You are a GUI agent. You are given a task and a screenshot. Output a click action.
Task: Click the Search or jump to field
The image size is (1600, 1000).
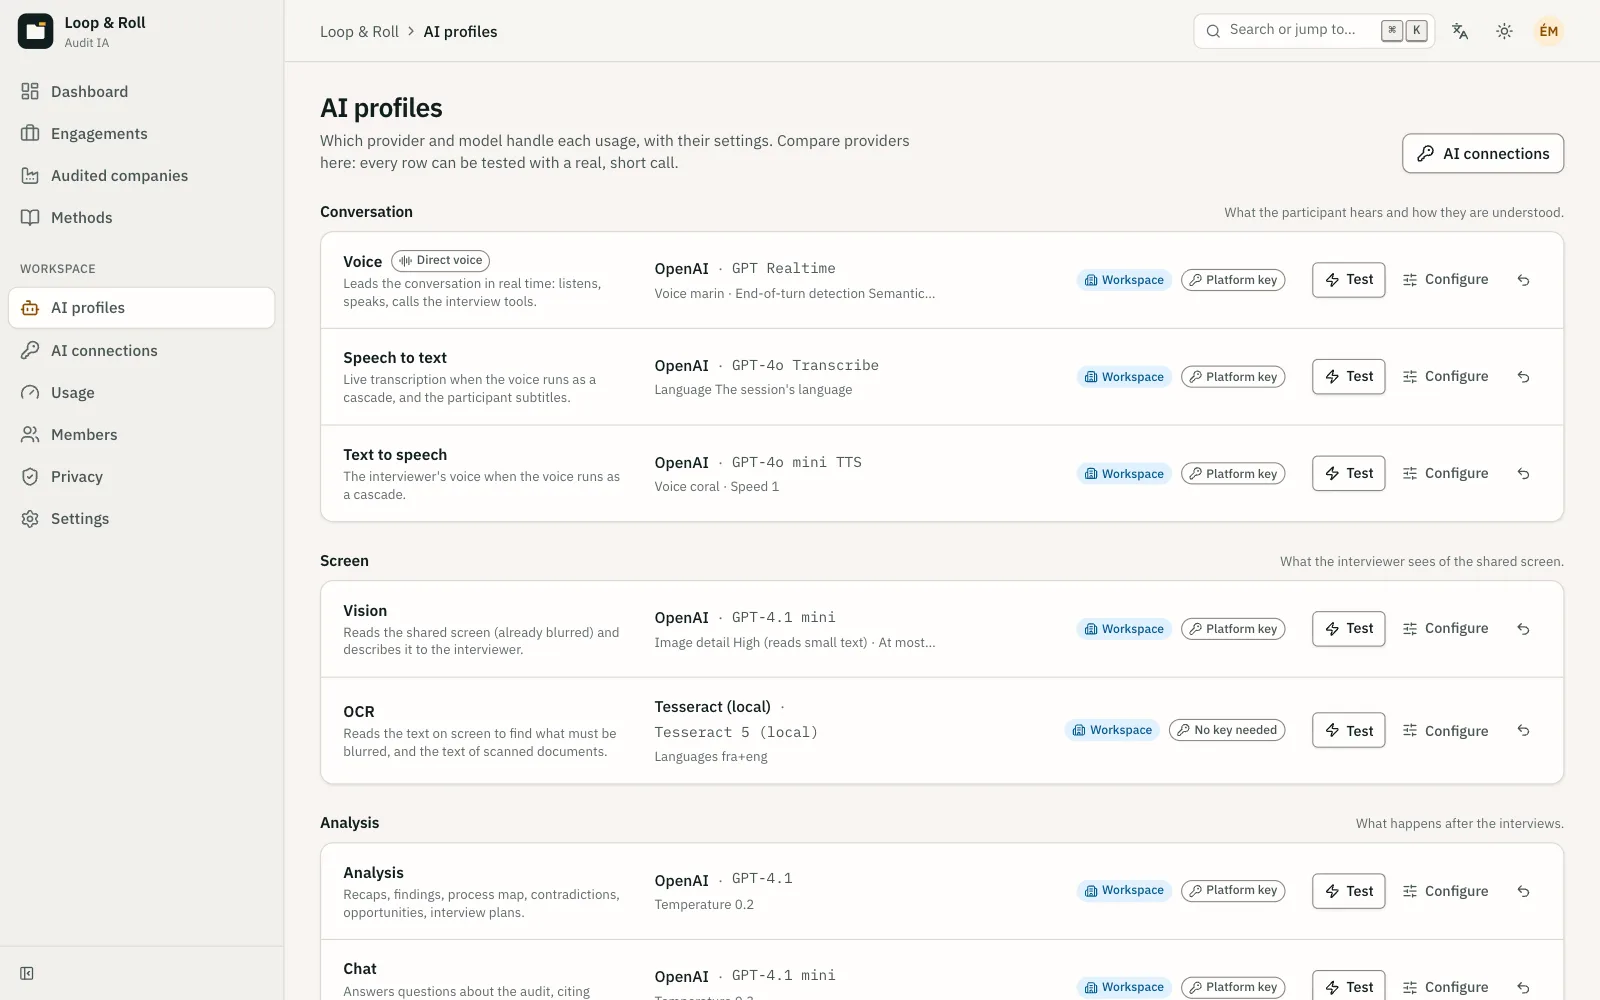(1314, 31)
